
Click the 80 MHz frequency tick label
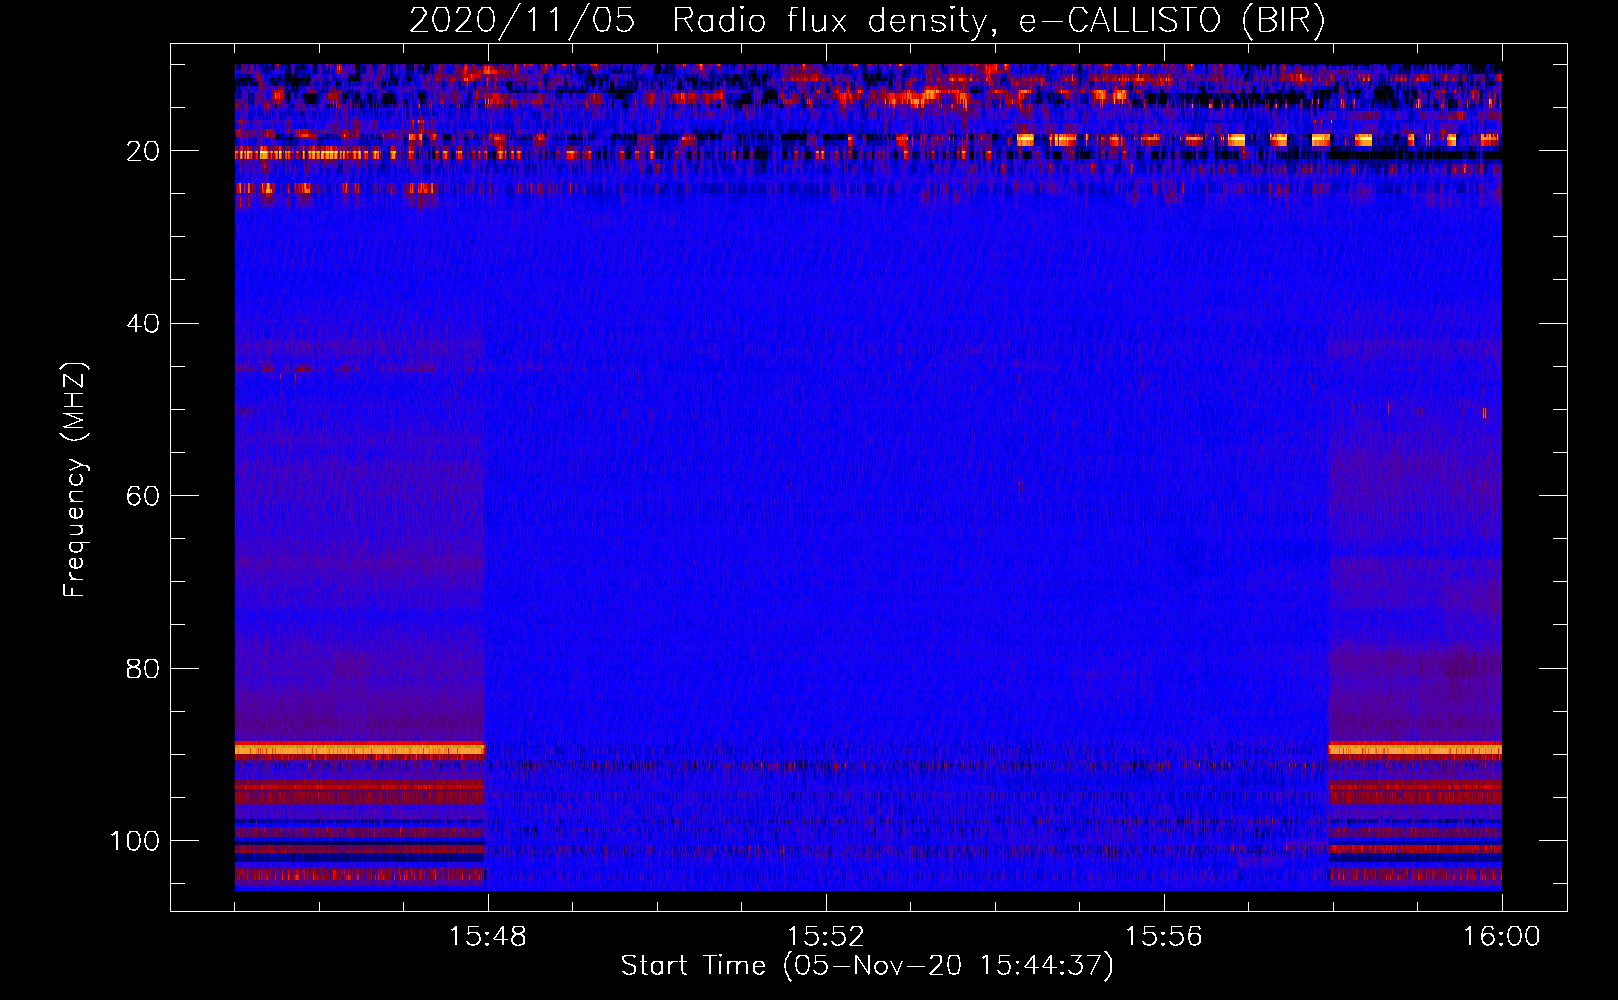click(143, 669)
